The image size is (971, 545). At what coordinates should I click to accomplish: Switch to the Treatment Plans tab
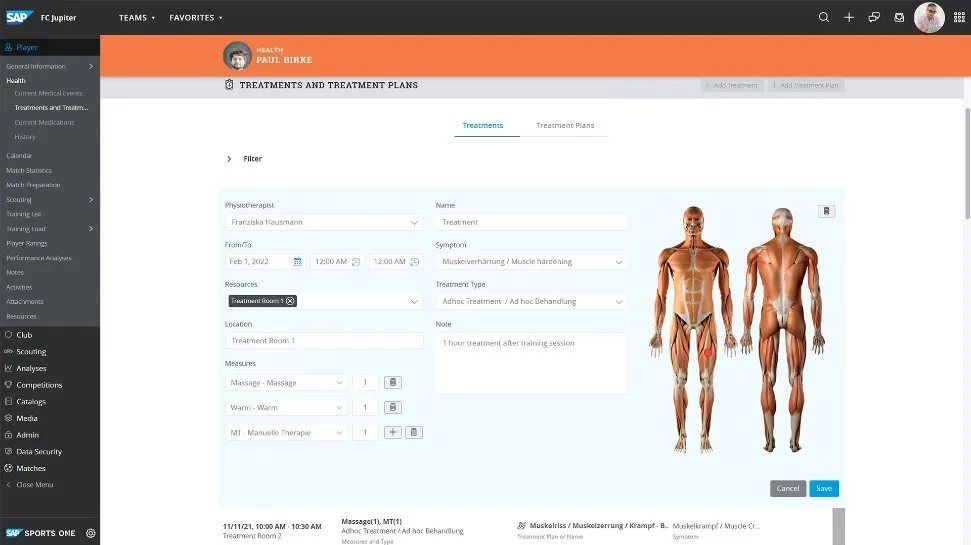(x=565, y=126)
